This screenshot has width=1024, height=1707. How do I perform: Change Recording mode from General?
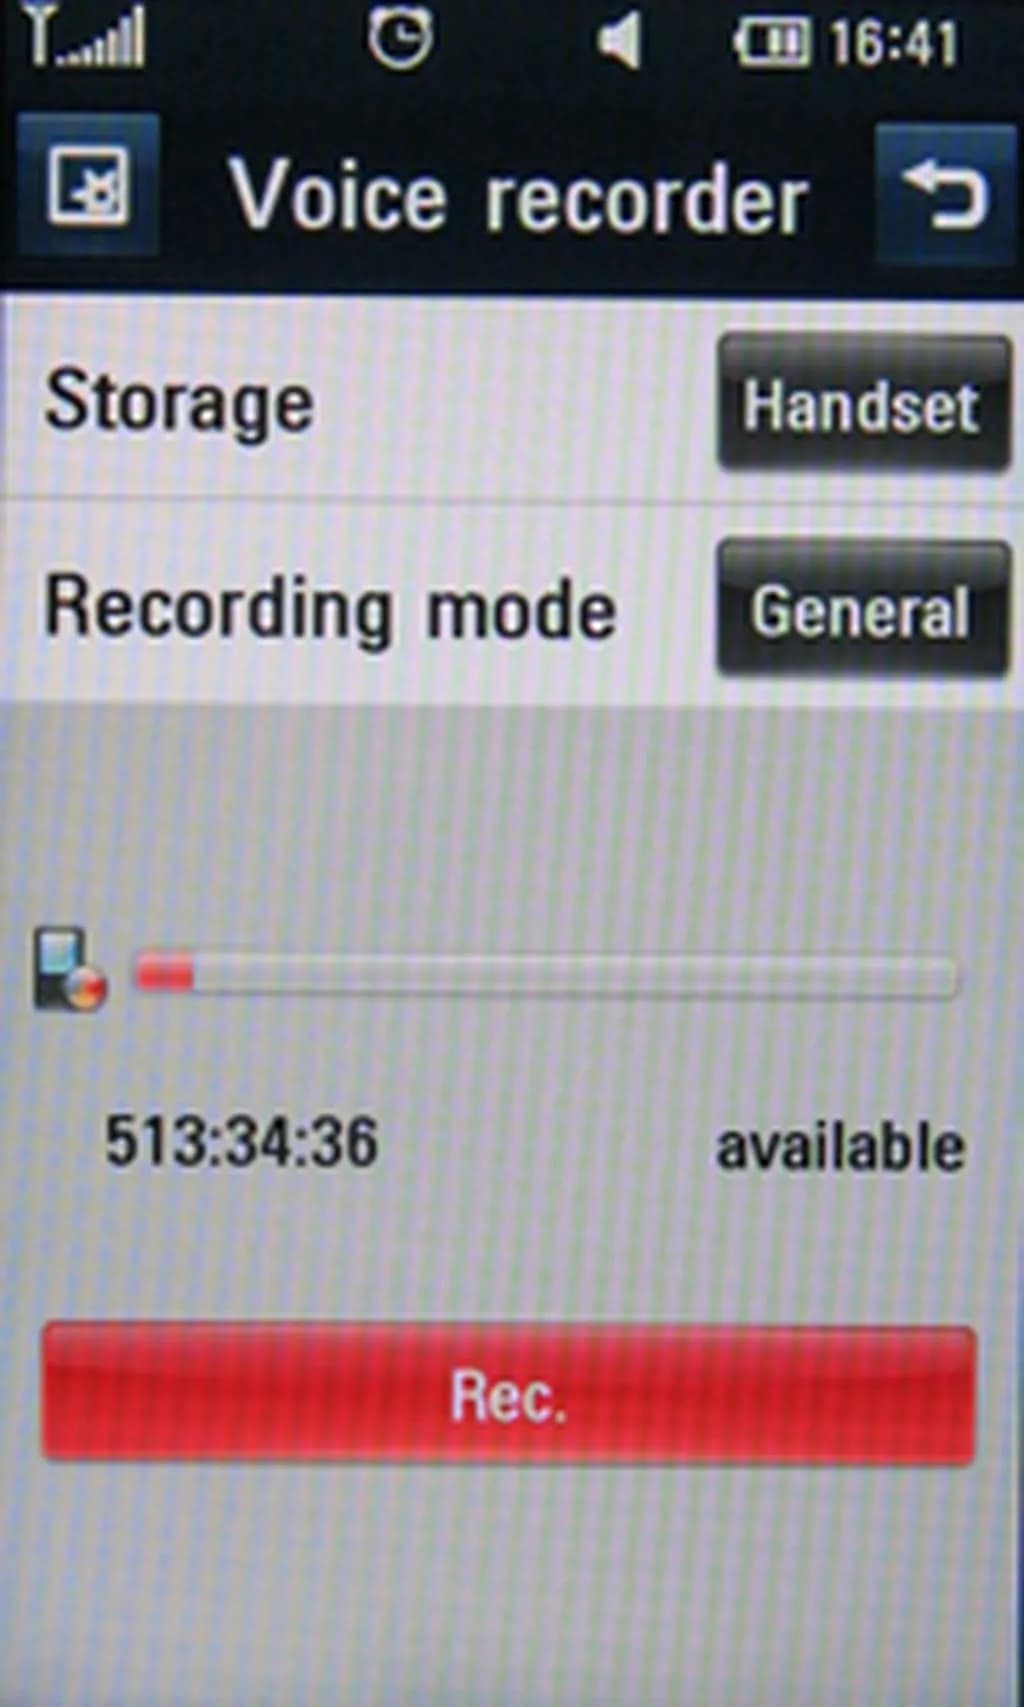click(x=864, y=609)
